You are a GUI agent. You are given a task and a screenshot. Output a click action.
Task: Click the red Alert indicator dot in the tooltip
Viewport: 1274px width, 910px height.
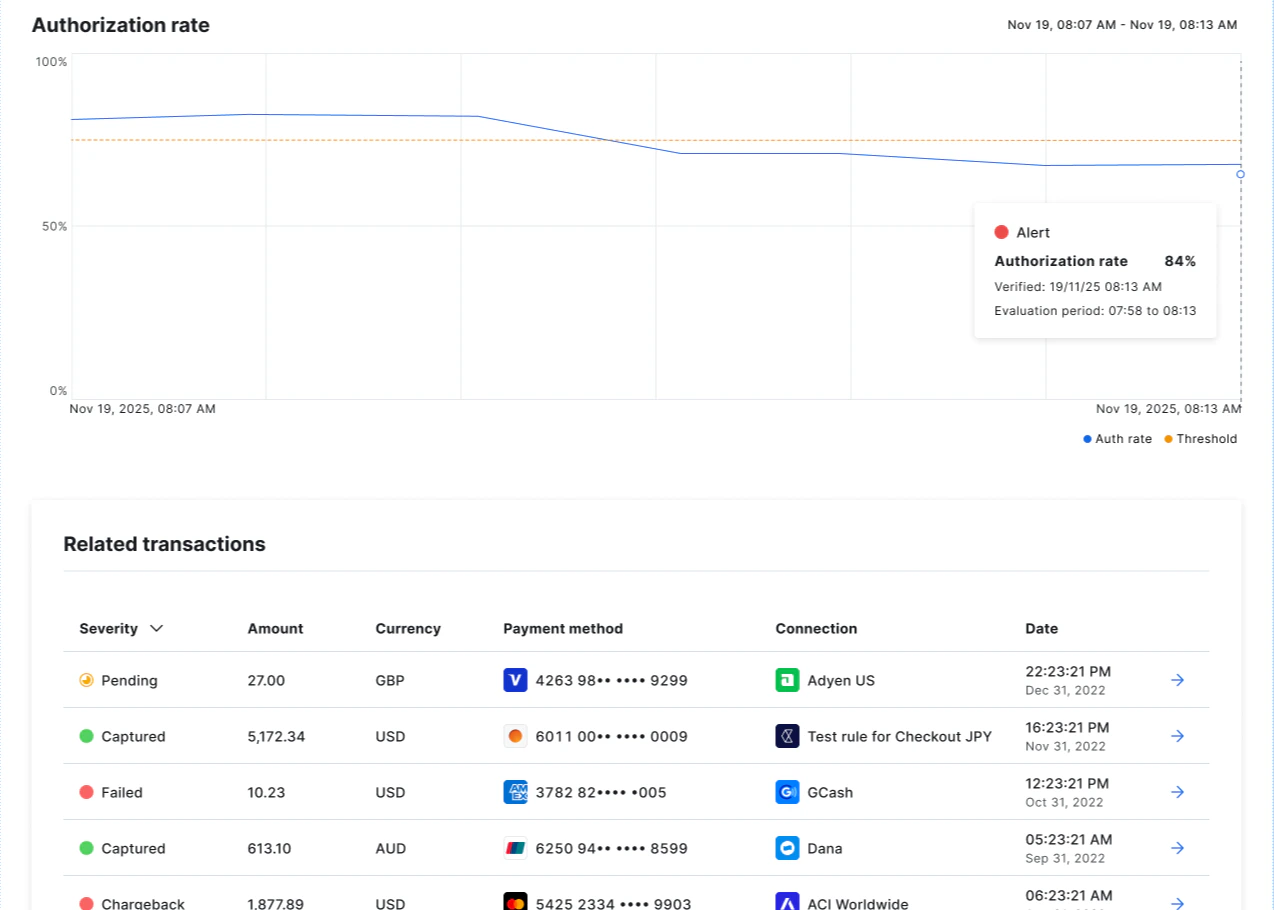[x=1001, y=231]
